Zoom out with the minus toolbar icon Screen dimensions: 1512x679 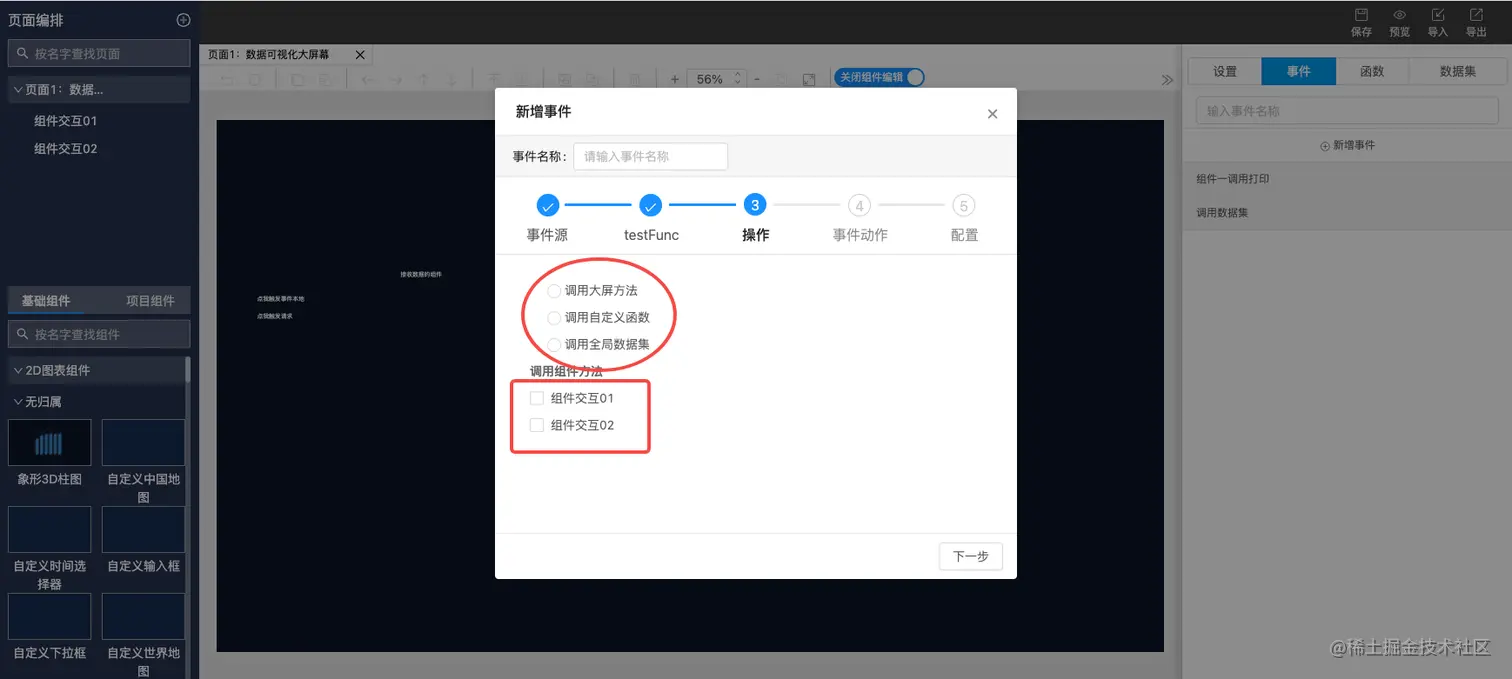757,79
